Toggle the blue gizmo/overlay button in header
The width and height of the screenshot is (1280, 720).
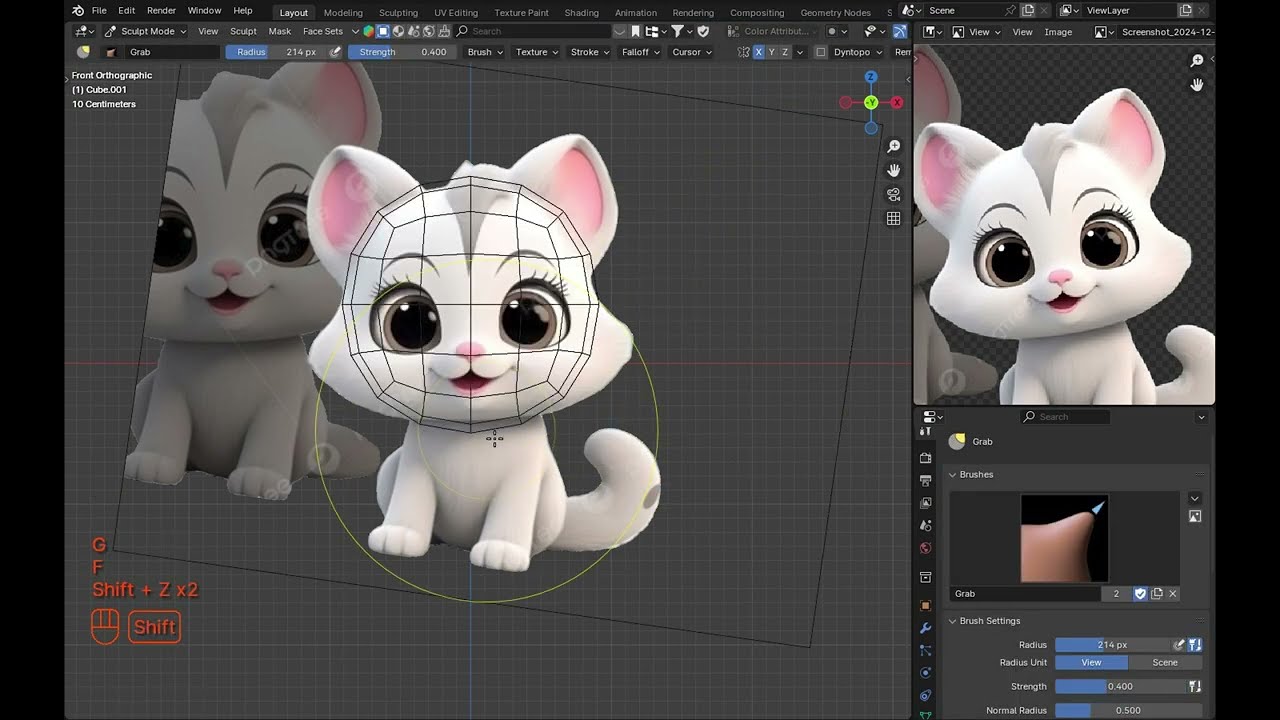899,31
